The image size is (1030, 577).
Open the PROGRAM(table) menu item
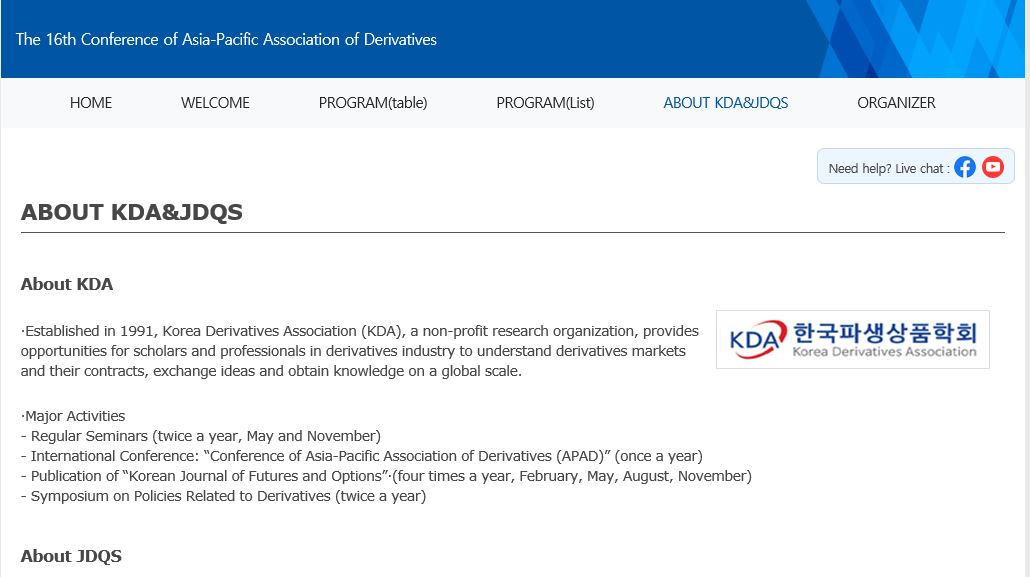pos(373,103)
